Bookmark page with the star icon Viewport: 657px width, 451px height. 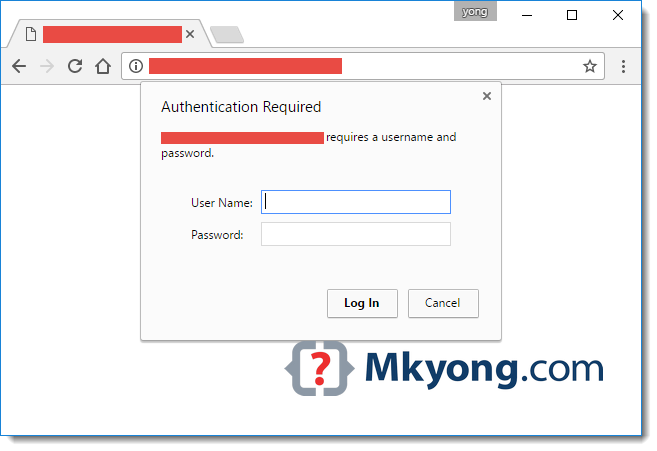coord(590,66)
